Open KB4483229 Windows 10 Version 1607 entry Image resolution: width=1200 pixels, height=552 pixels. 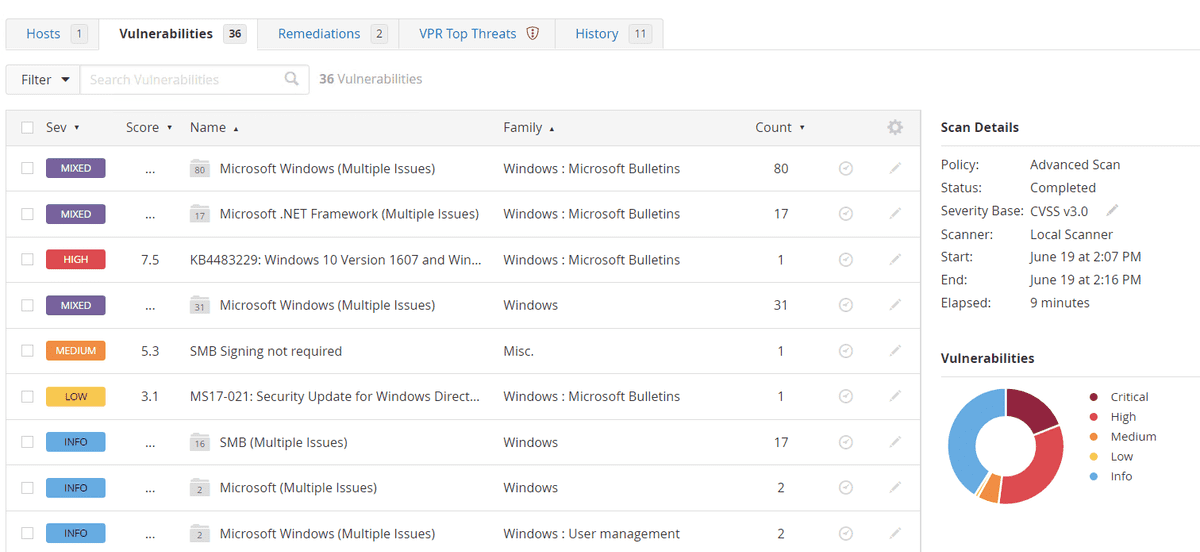(337, 260)
